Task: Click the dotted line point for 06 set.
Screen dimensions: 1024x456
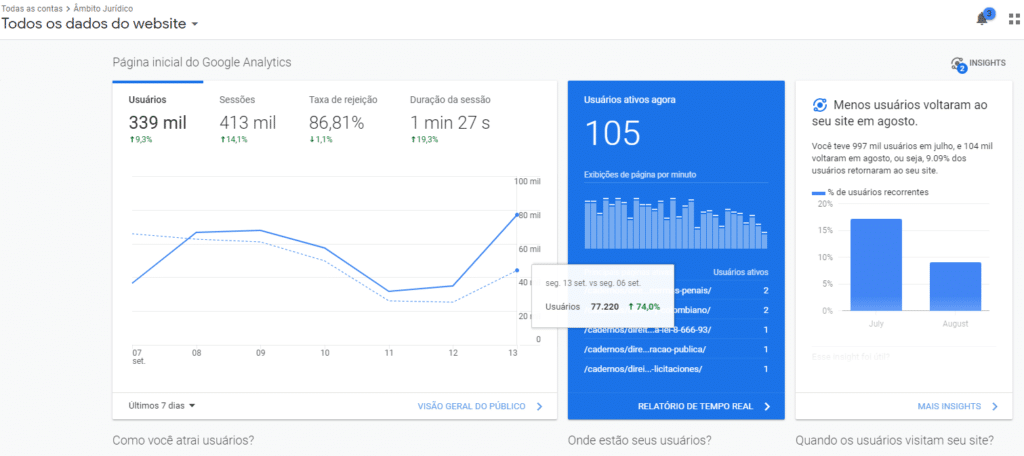Action: click(517, 270)
